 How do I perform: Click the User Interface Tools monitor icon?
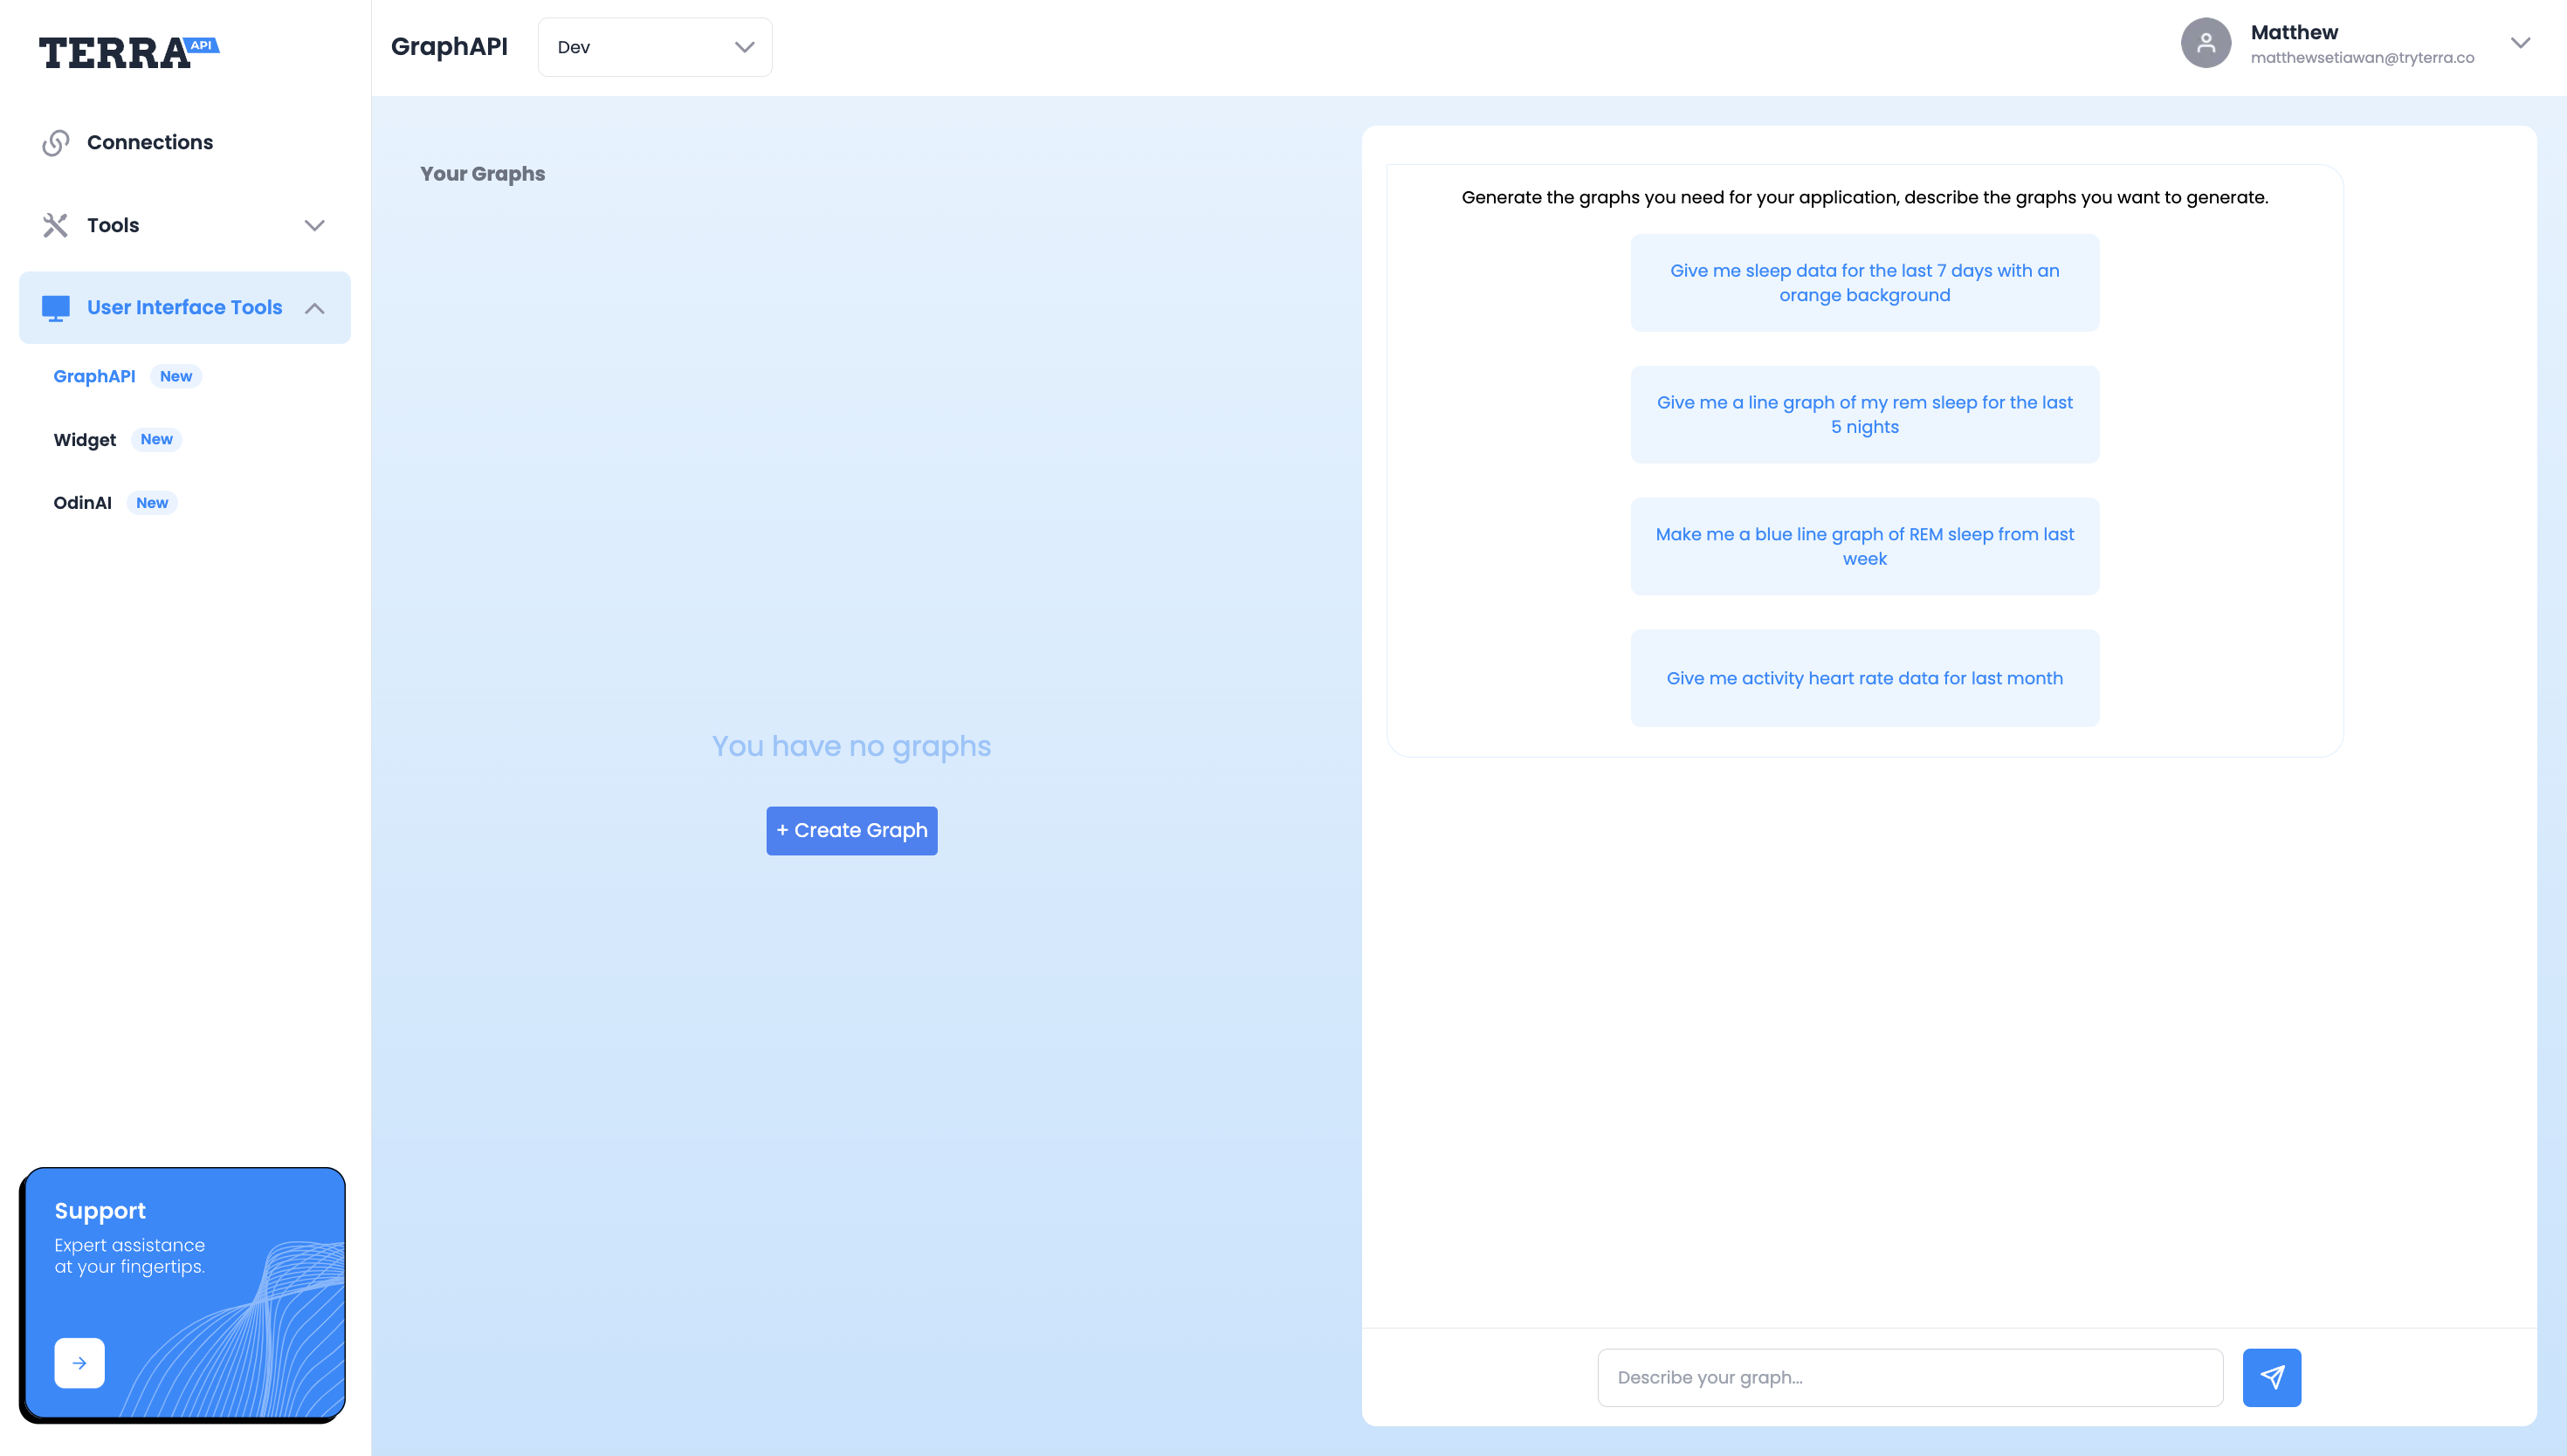tap(56, 308)
